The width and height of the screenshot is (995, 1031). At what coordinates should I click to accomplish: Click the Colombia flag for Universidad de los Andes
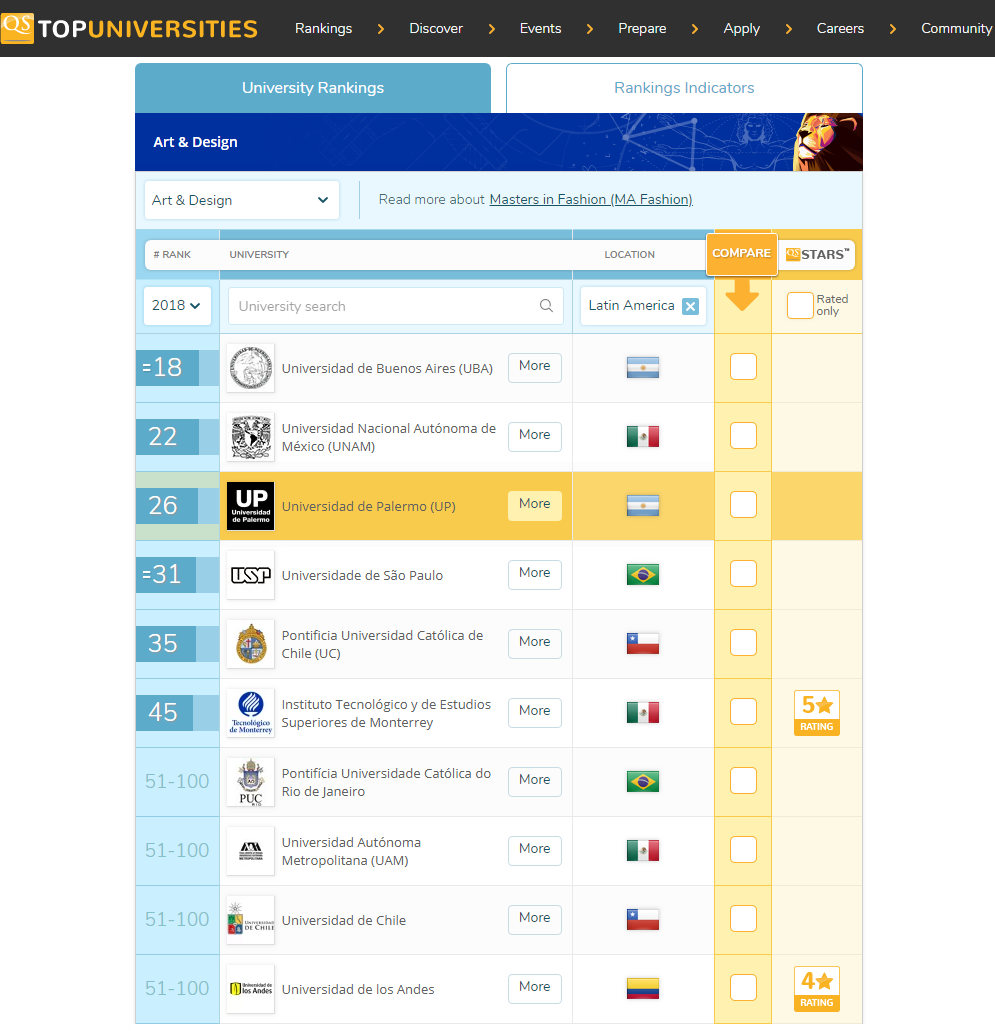643,989
